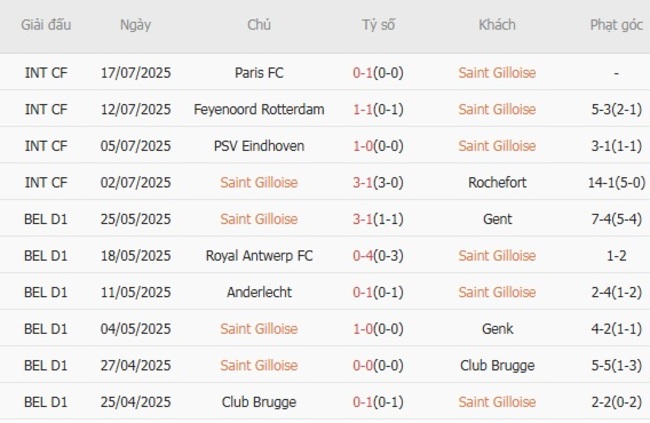Click the Anderlecht team name
The width and height of the screenshot is (650, 423).
click(259, 292)
